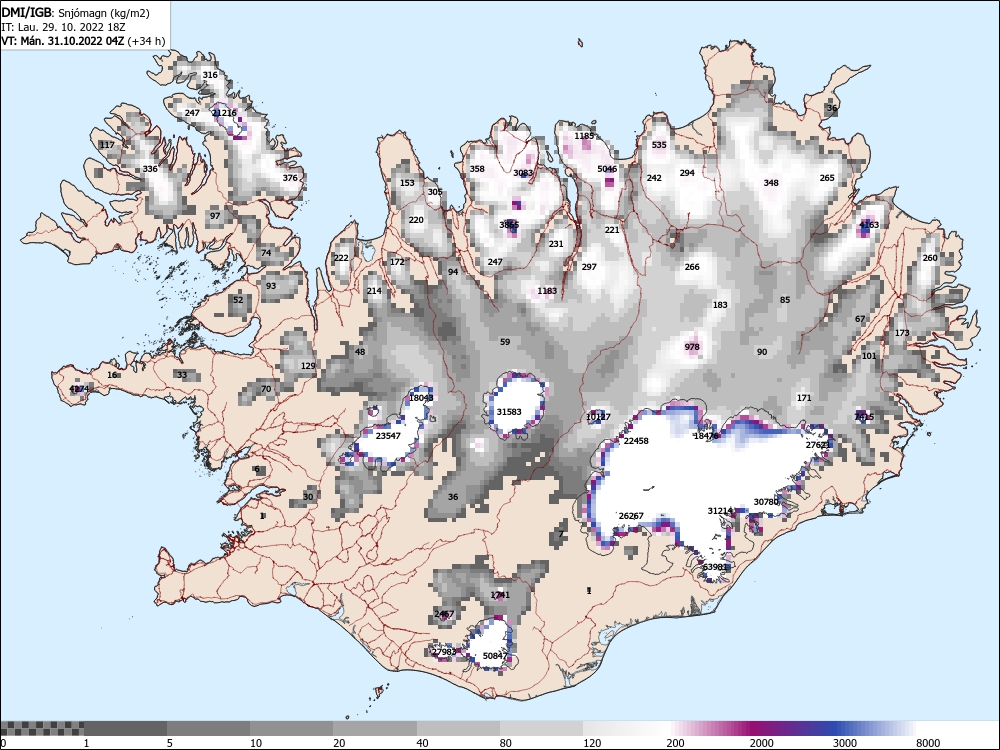
Task: Click the snow value 2467
Action: pos(444,614)
